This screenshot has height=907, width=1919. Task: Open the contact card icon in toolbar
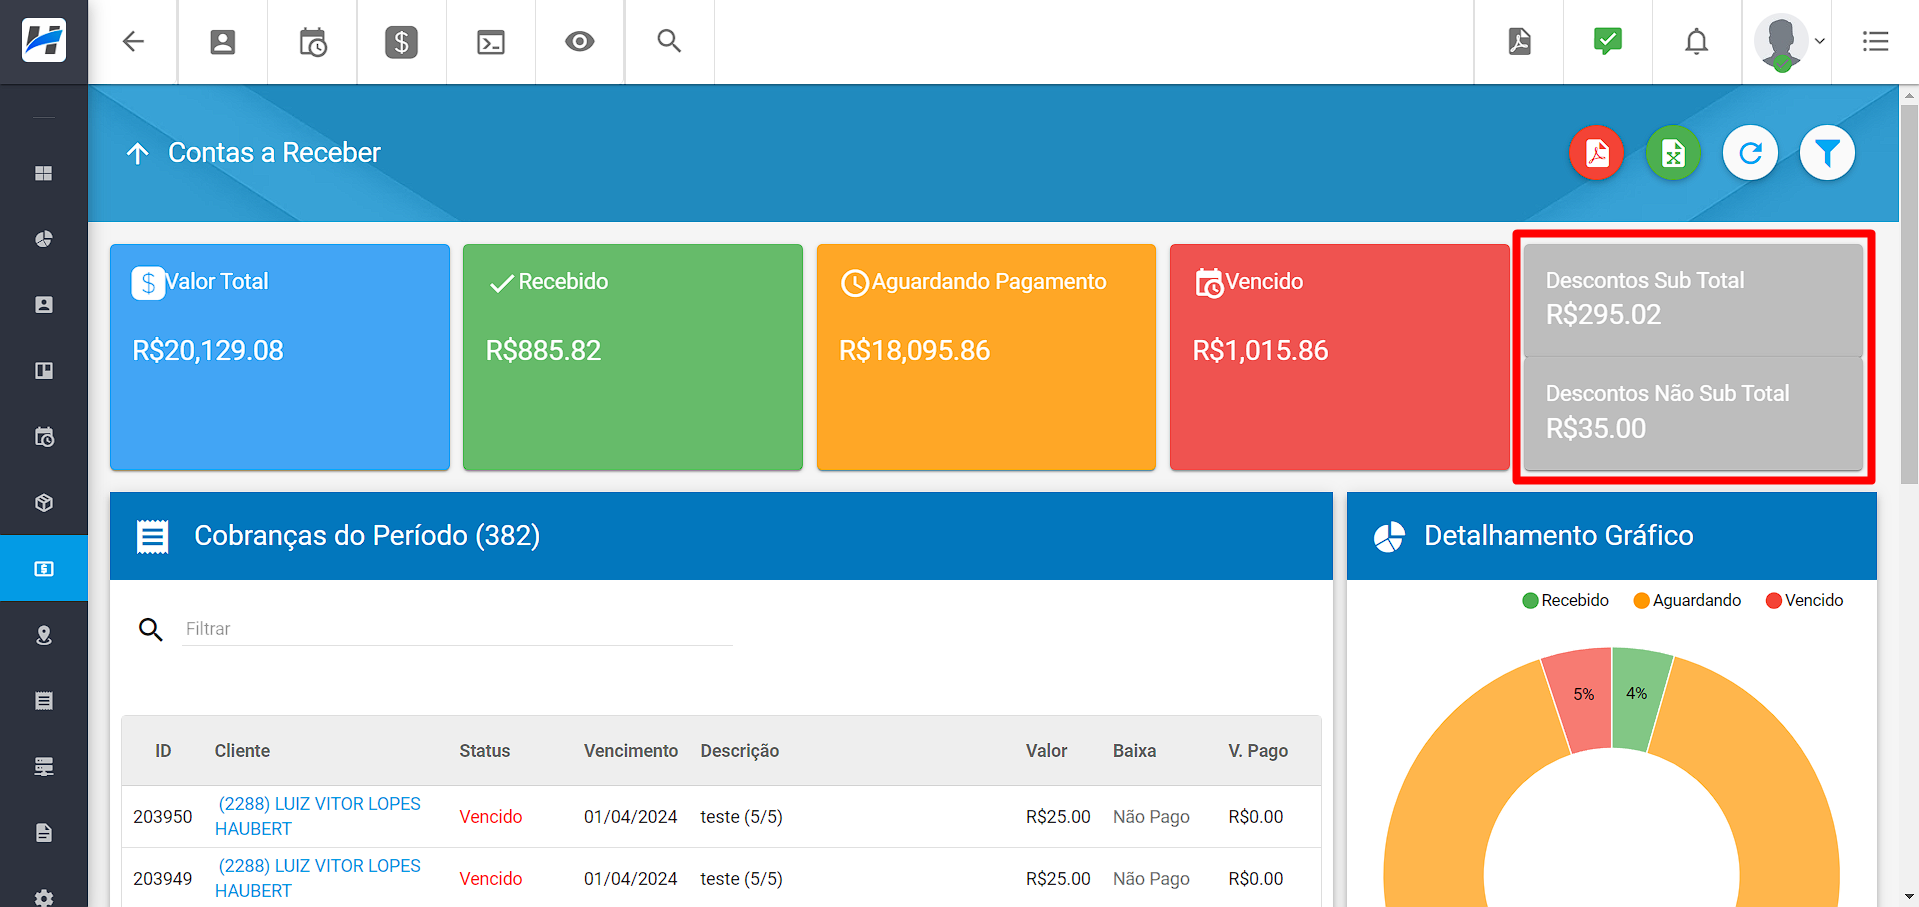pos(222,41)
